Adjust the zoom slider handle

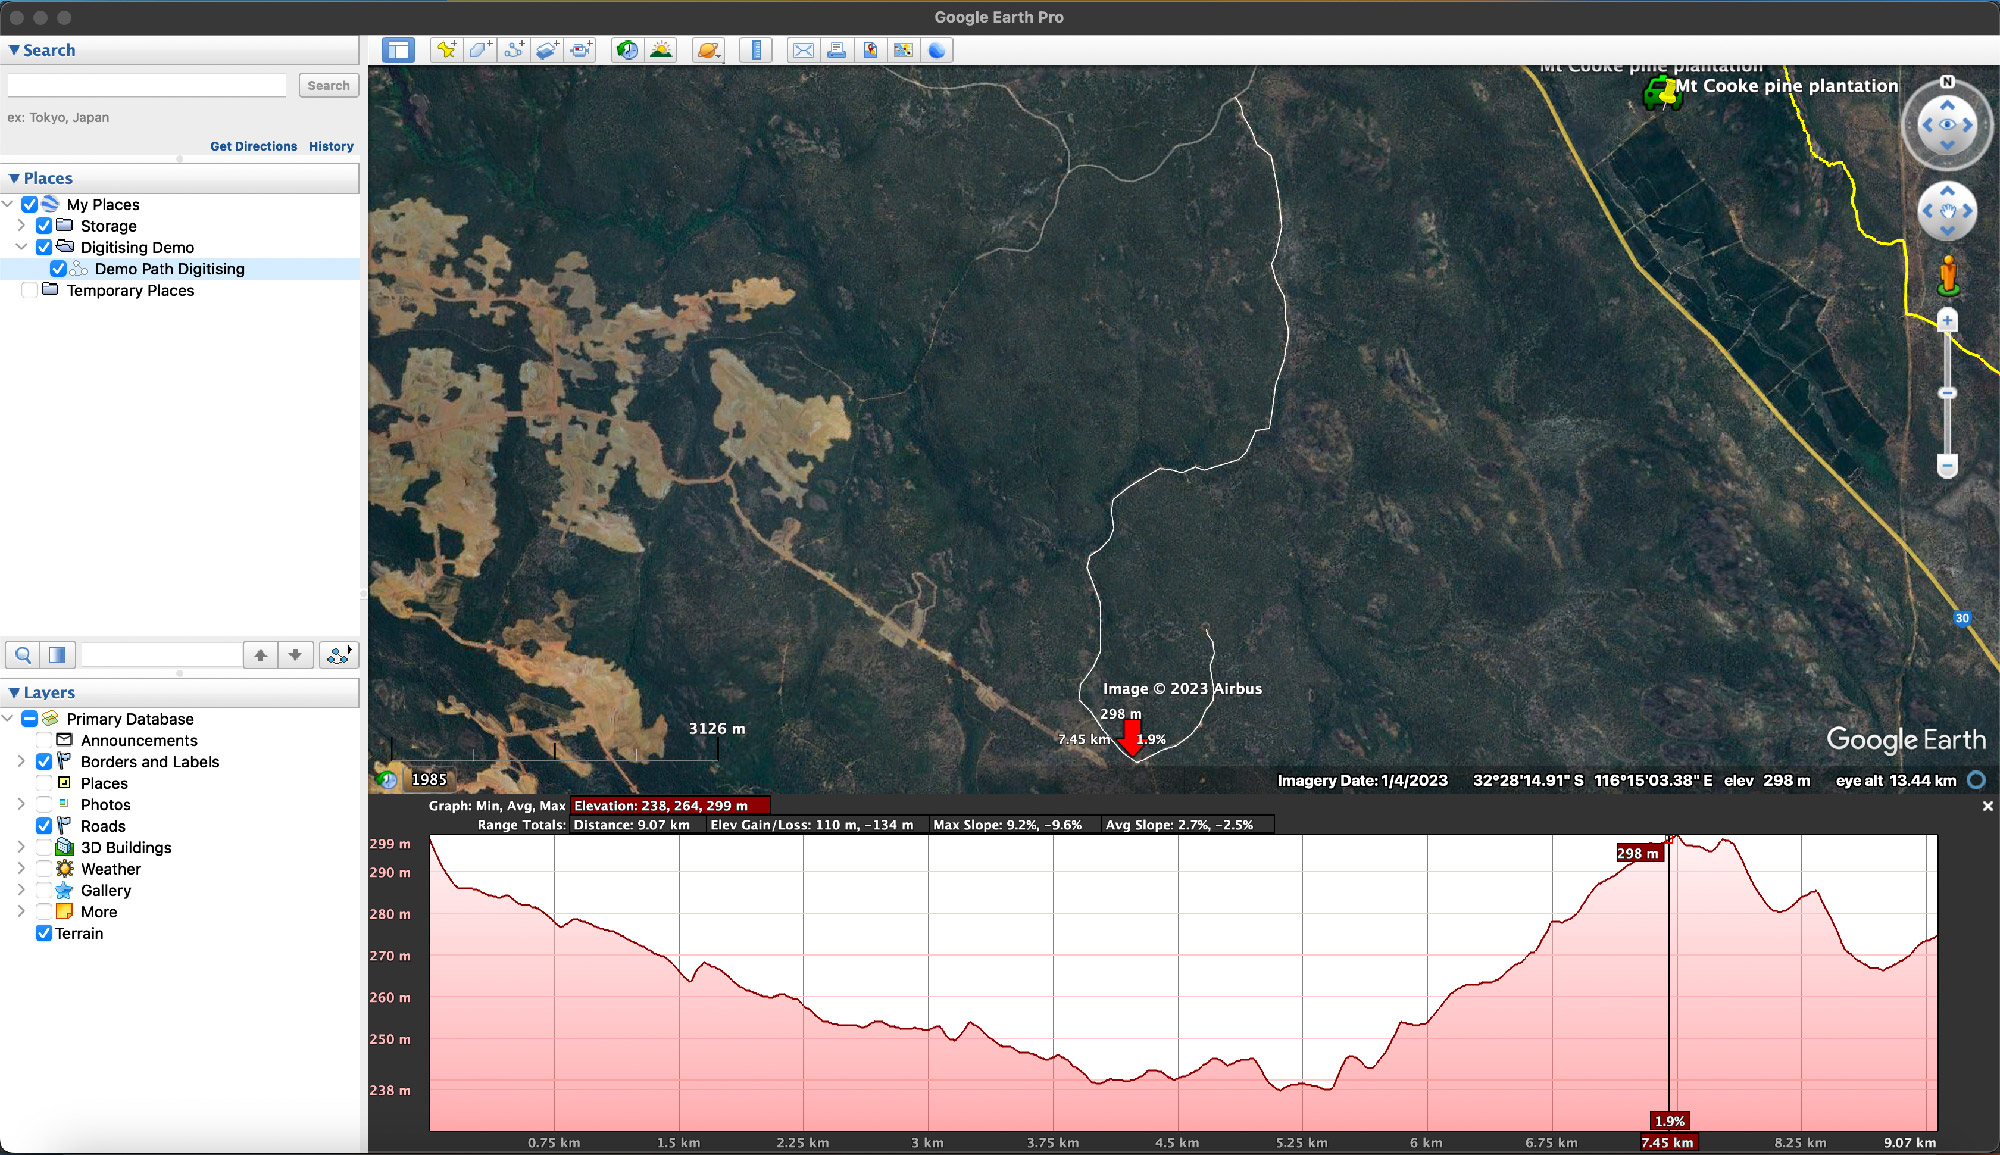click(1947, 393)
